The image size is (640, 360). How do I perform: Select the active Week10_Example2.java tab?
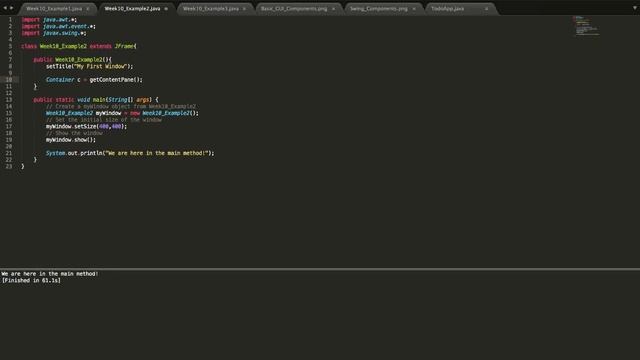point(132,9)
